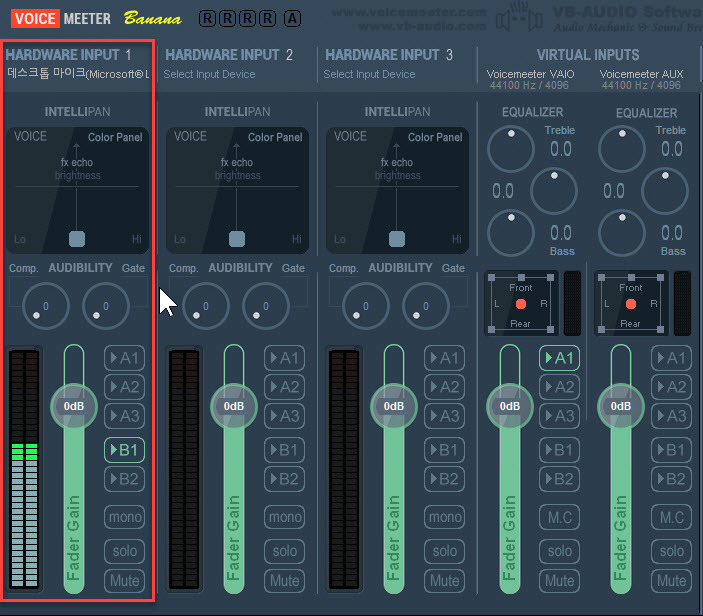
Task: Click Voicemeeter VAIO Bass equalizer knob
Action: coord(511,233)
